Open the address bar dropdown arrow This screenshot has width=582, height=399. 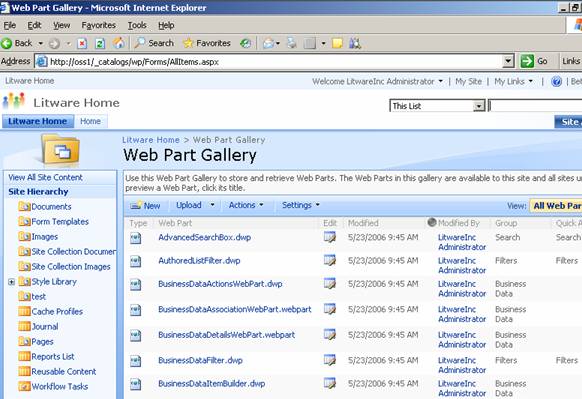click(x=508, y=61)
